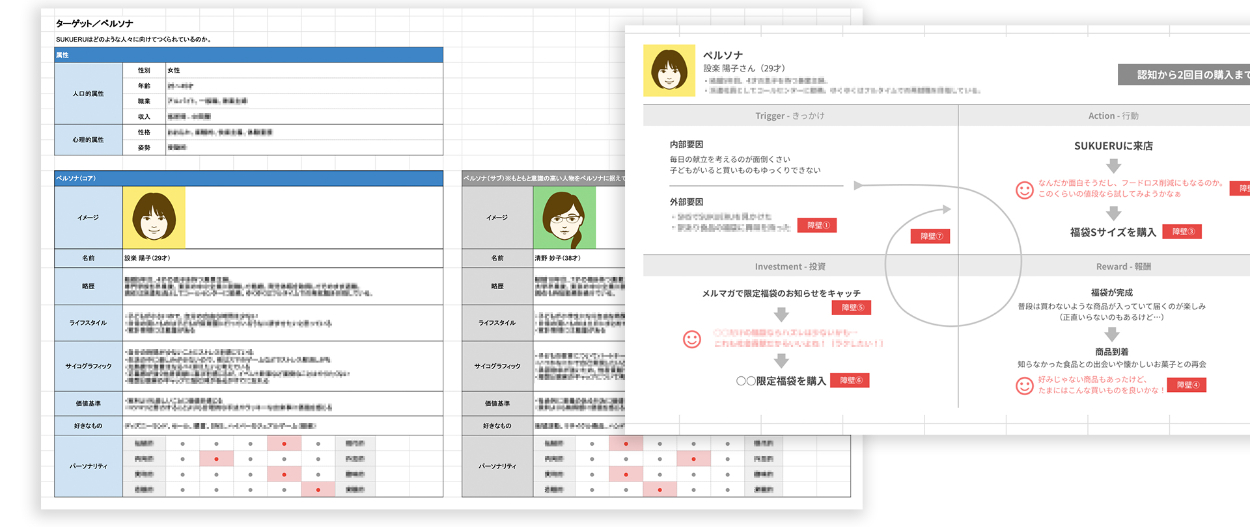Click the smiley face in the Action section
1250x527 pixels.
[1024, 189]
